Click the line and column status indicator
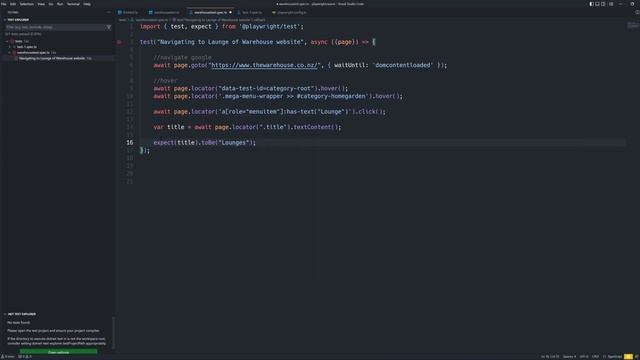Image resolution: width=640 pixels, height=360 pixels. coord(550,357)
